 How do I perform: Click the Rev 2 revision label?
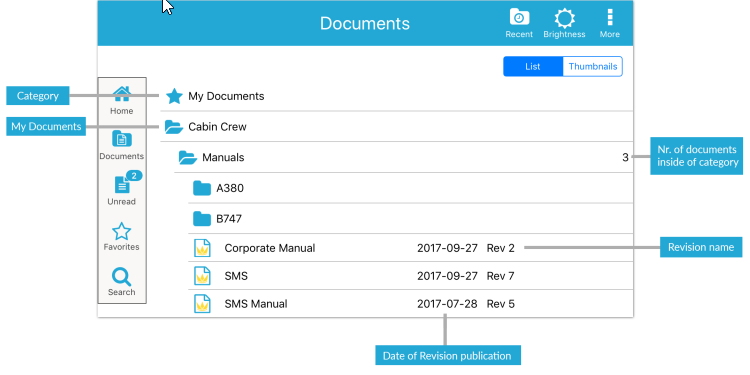pyautogui.click(x=501, y=248)
